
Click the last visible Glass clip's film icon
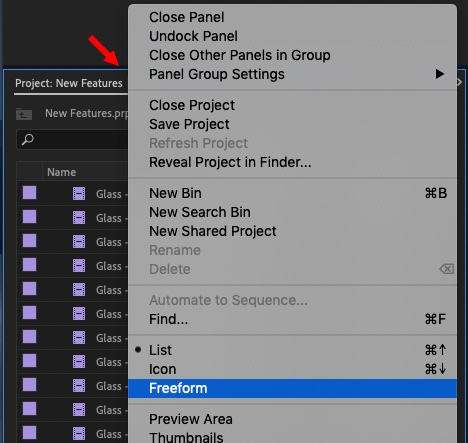[79, 434]
